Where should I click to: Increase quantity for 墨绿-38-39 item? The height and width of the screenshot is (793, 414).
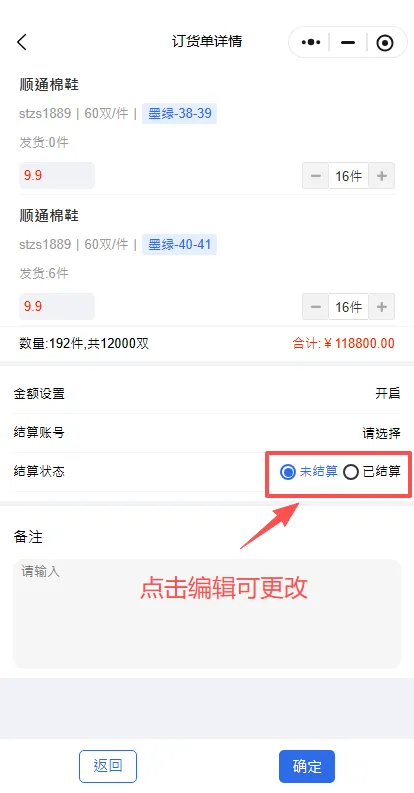coord(382,175)
